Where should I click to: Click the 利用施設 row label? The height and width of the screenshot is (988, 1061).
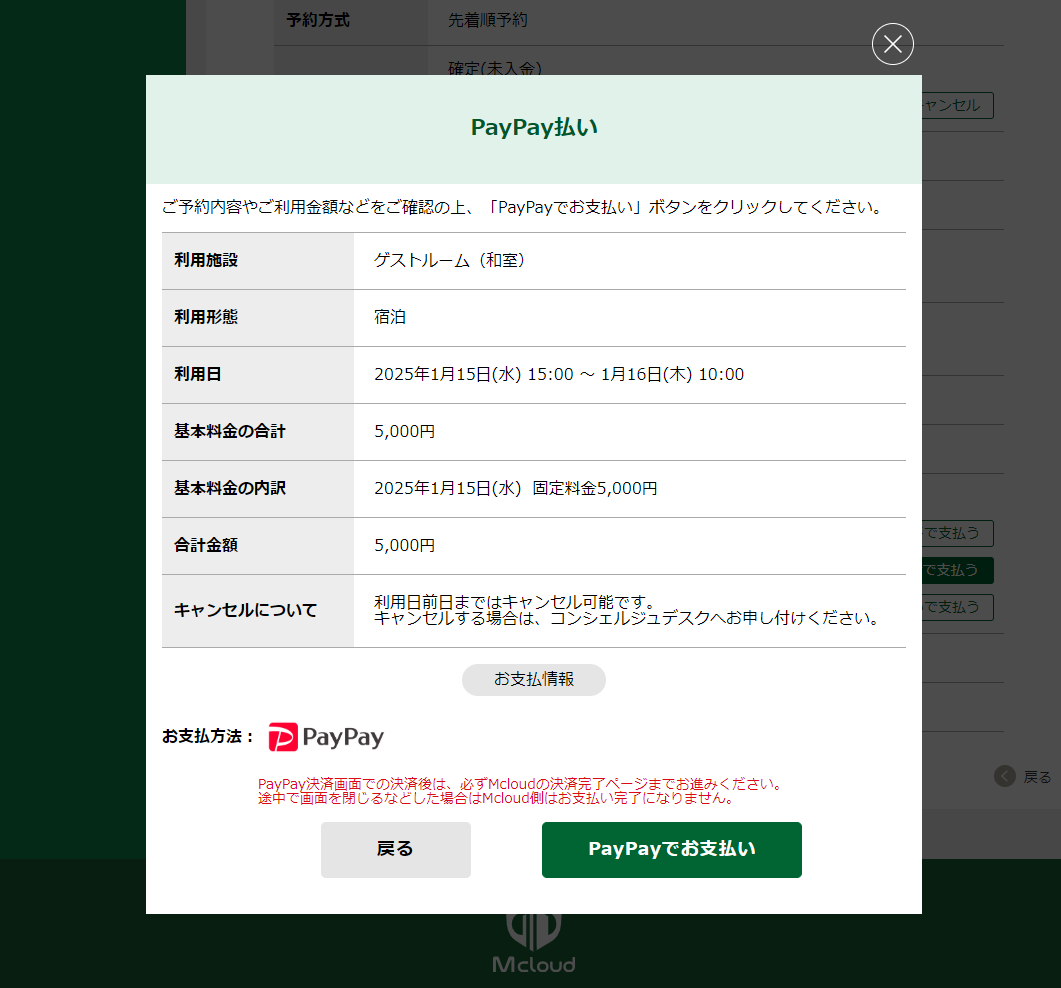(x=206, y=261)
